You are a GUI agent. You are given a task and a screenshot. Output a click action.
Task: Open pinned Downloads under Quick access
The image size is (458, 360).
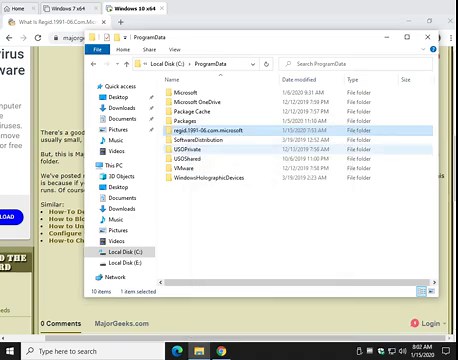point(122,108)
